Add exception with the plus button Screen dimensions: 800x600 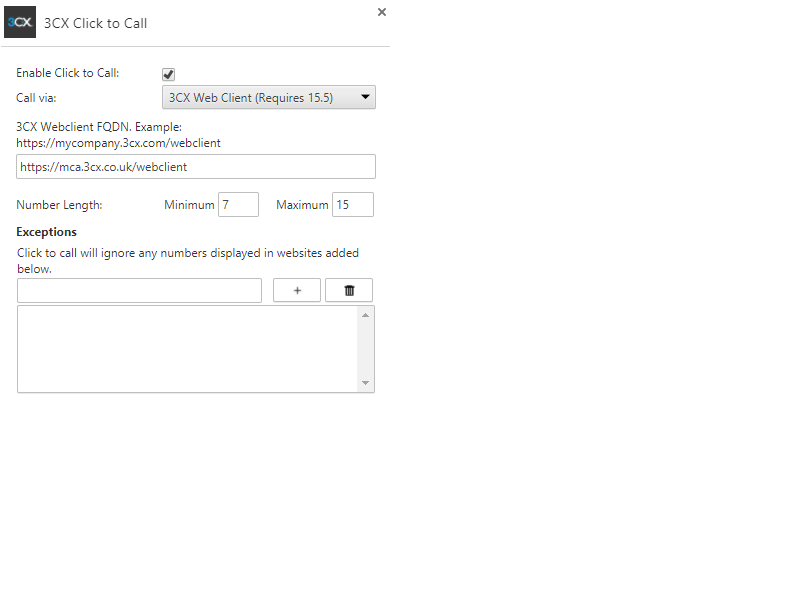(x=297, y=290)
